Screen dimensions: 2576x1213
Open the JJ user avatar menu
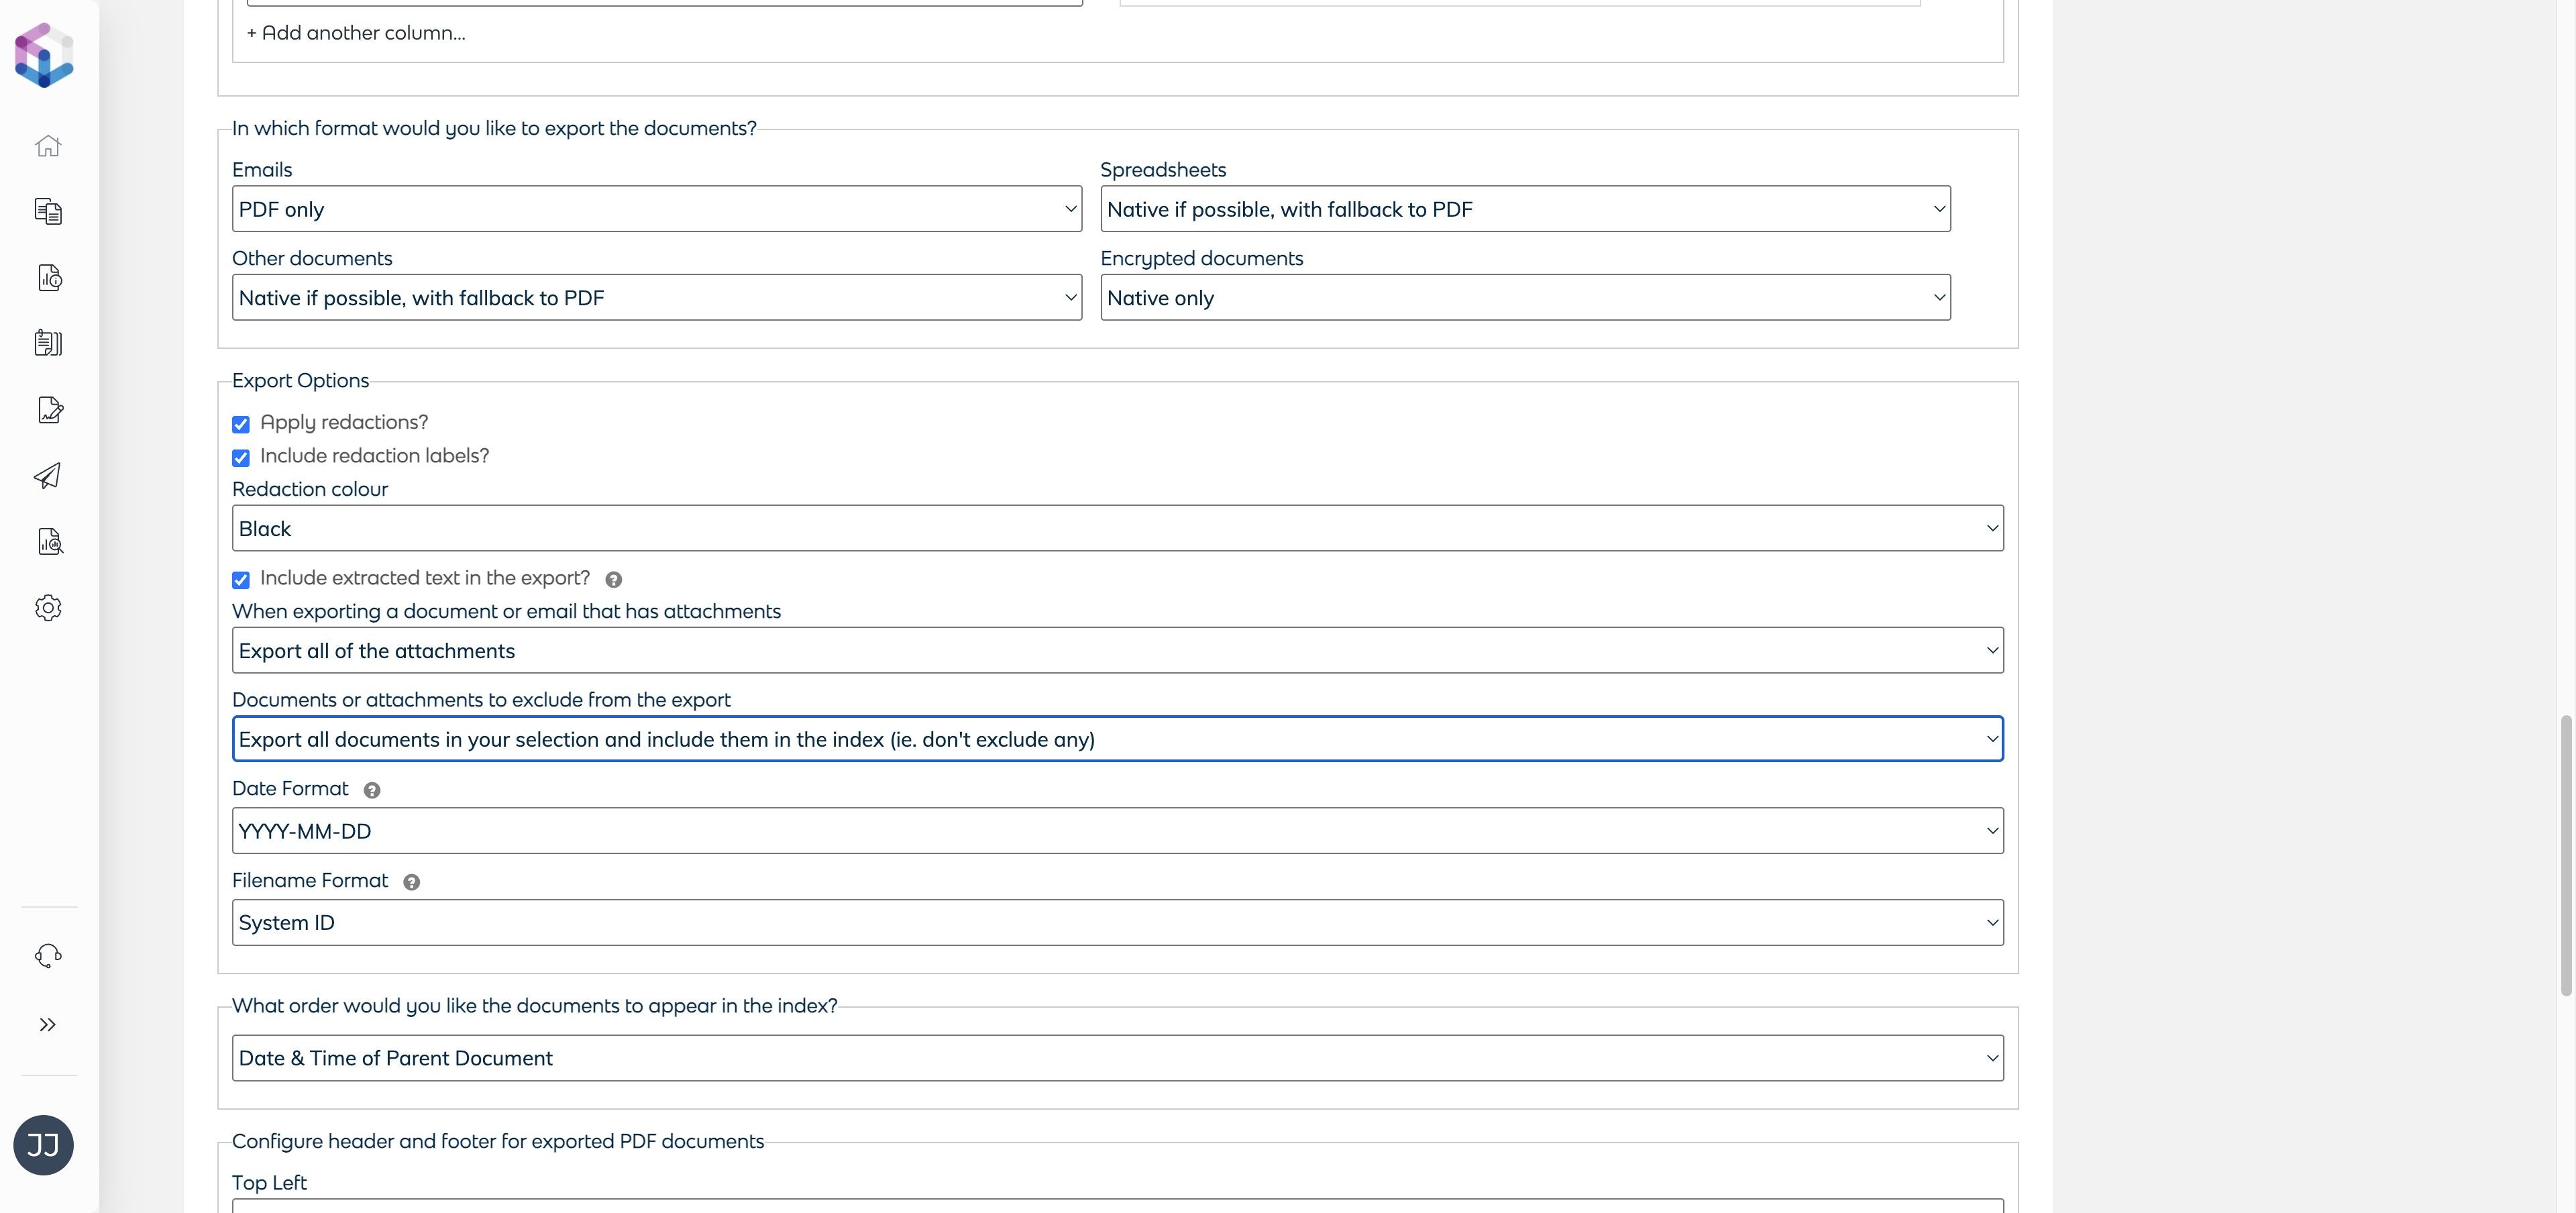(43, 1145)
